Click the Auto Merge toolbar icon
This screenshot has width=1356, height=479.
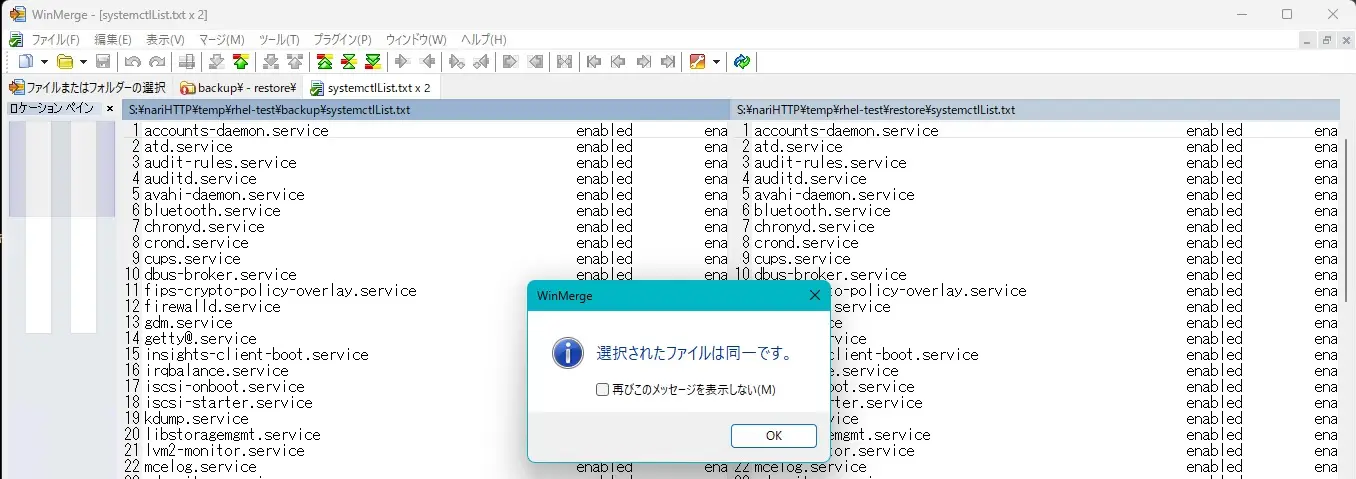click(x=565, y=62)
